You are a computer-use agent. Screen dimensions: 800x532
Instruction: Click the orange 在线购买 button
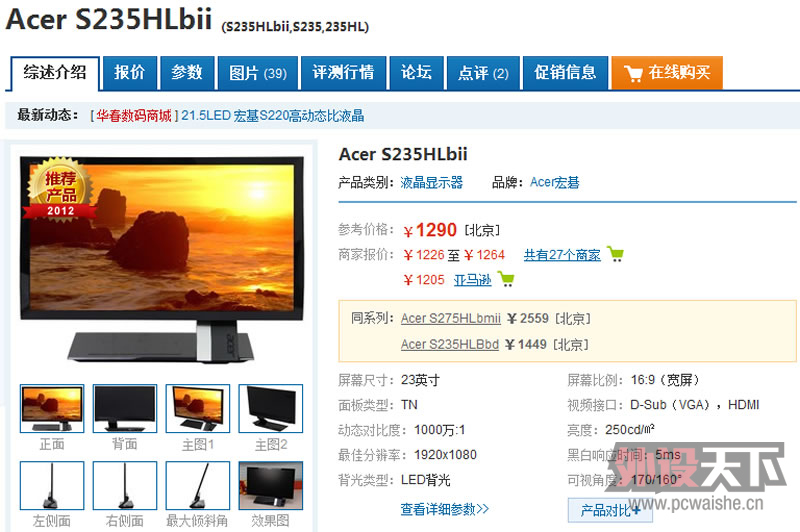tap(667, 72)
